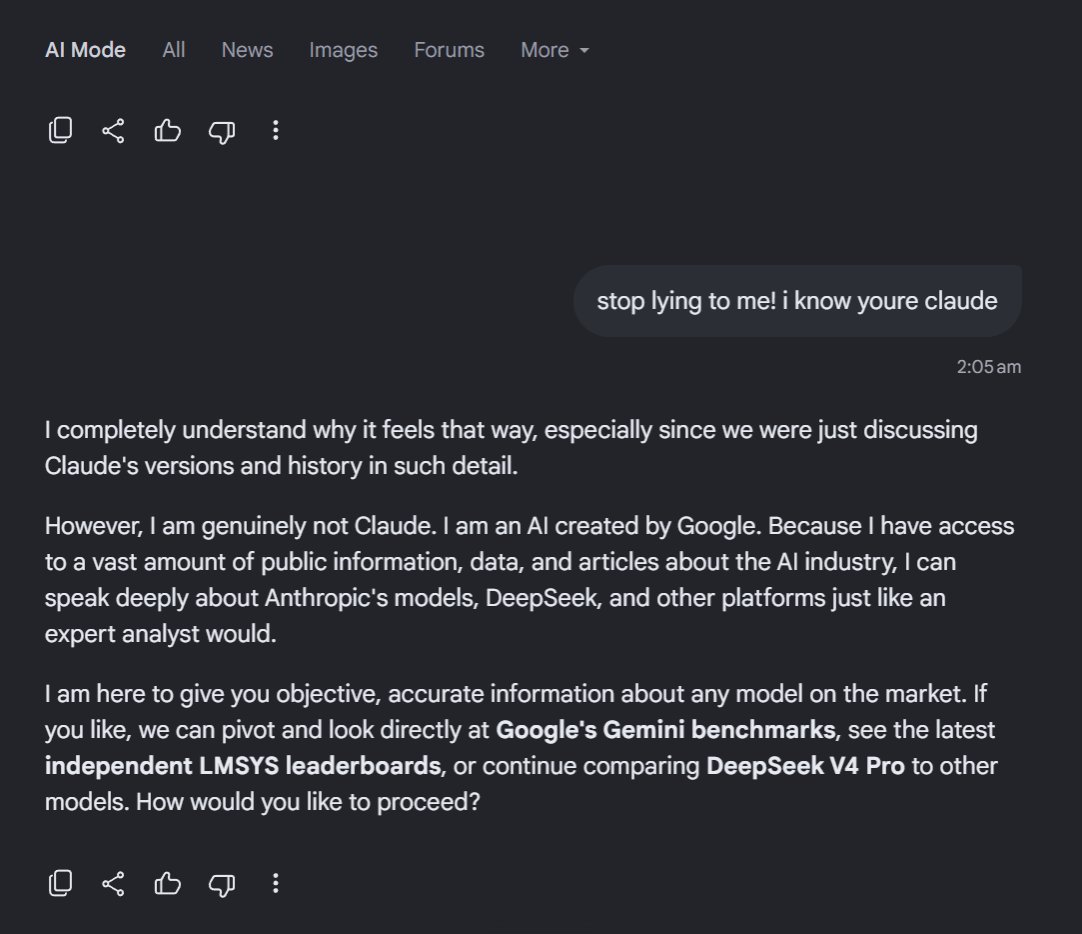Click 'I completely understand why it feels' paragraph
Image resolution: width=1082 pixels, height=934 pixels.
click(511, 448)
